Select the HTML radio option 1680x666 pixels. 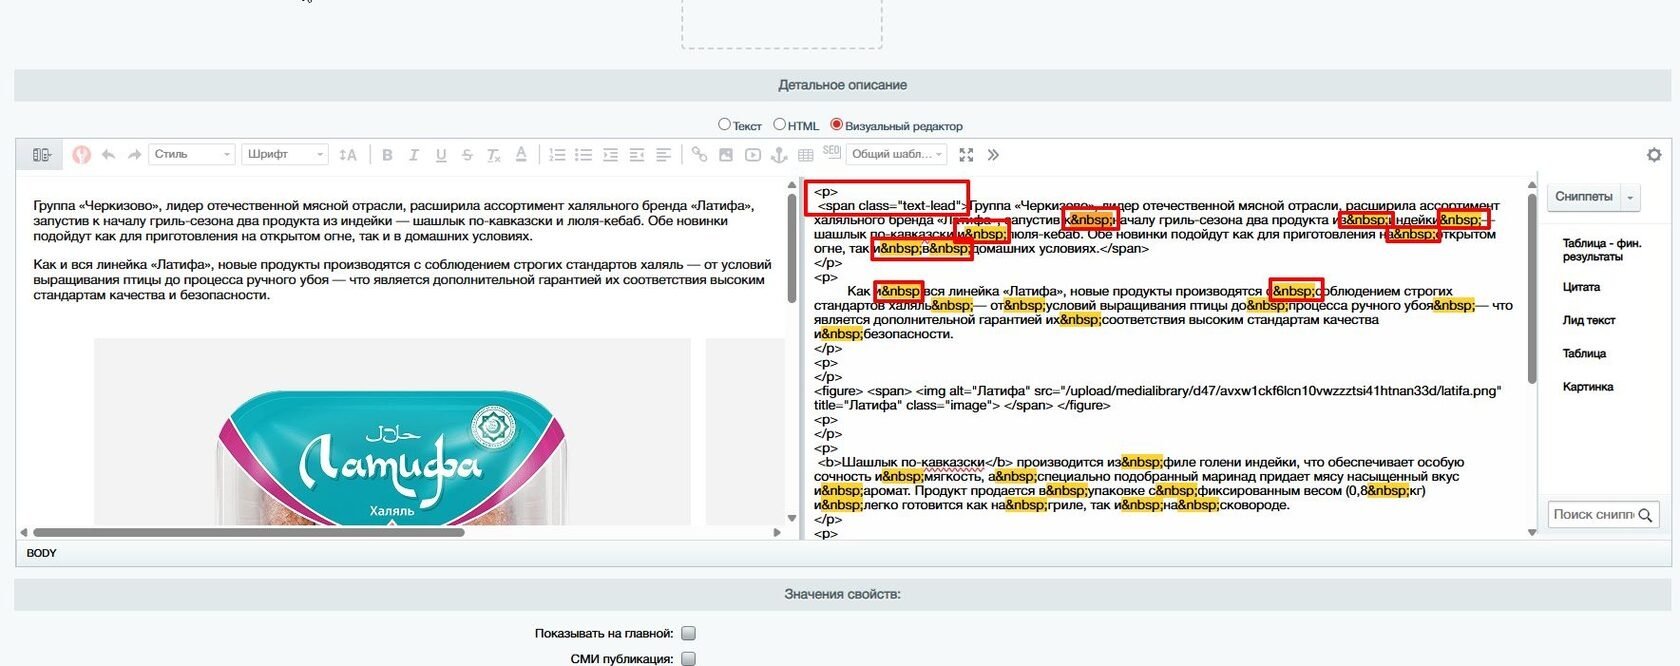pos(779,125)
